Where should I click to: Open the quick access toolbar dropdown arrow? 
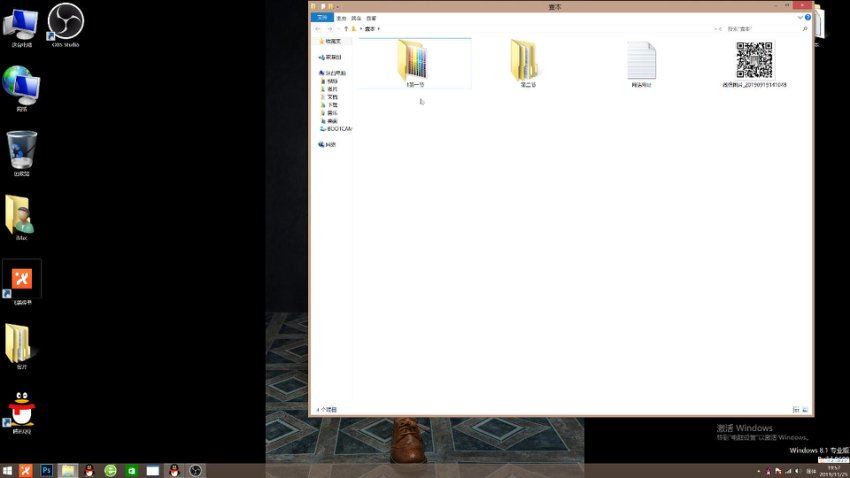pyautogui.click(x=337, y=7)
